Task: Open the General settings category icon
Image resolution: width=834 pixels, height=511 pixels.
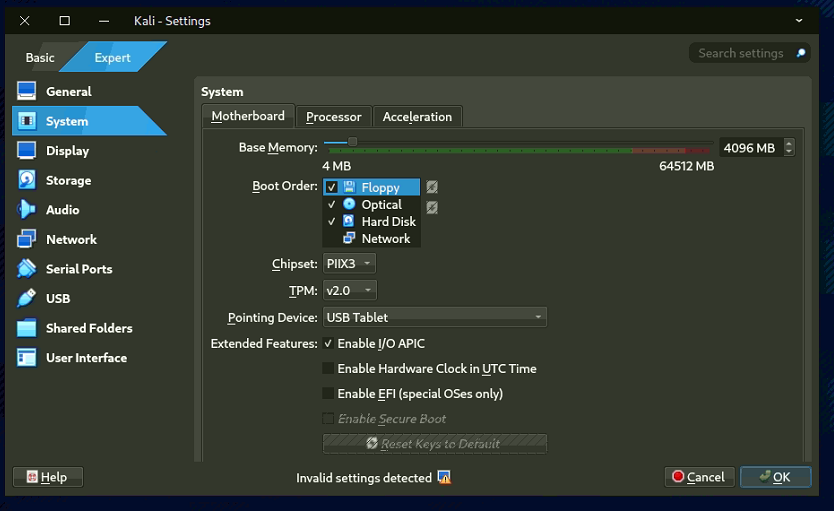Action: pyautogui.click(x=27, y=92)
